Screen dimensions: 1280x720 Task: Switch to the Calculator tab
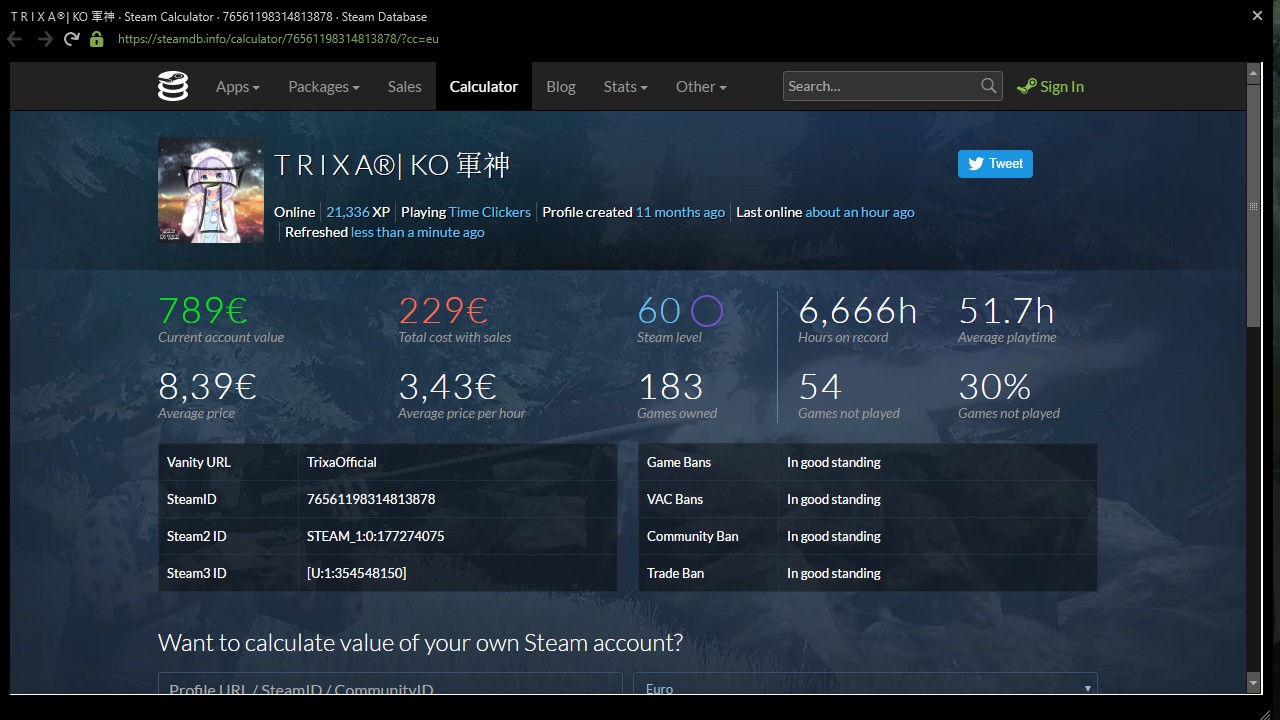tap(483, 86)
